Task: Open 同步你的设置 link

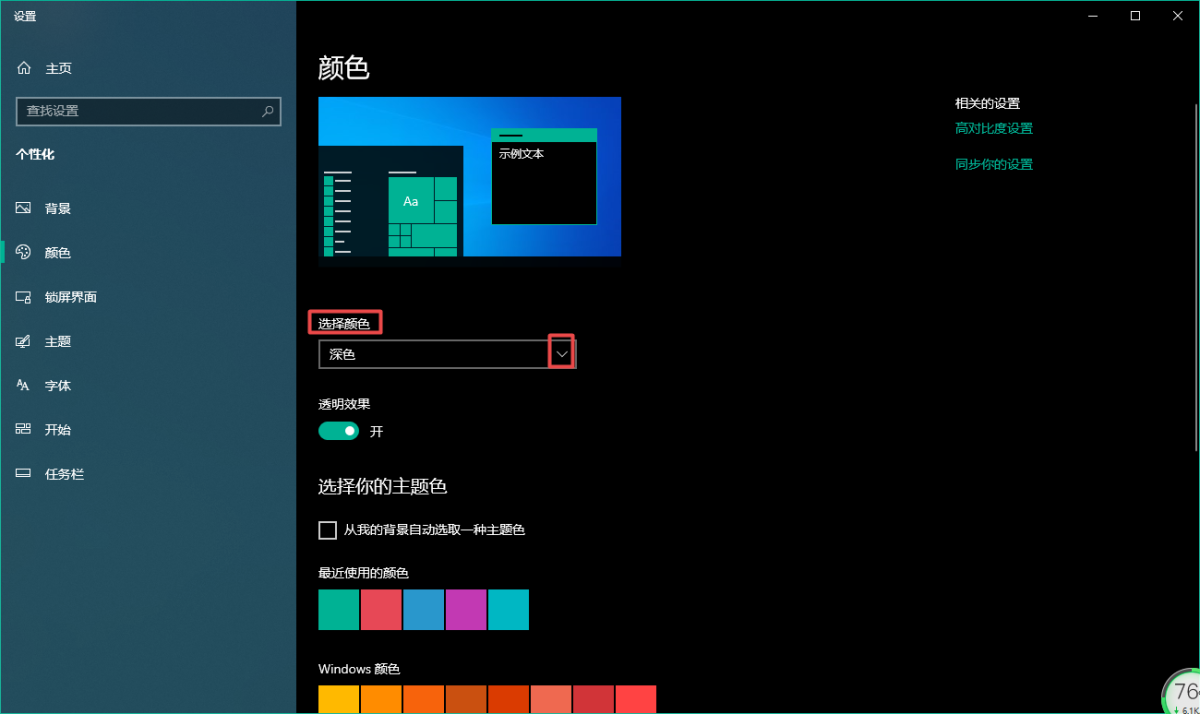Action: pos(994,164)
